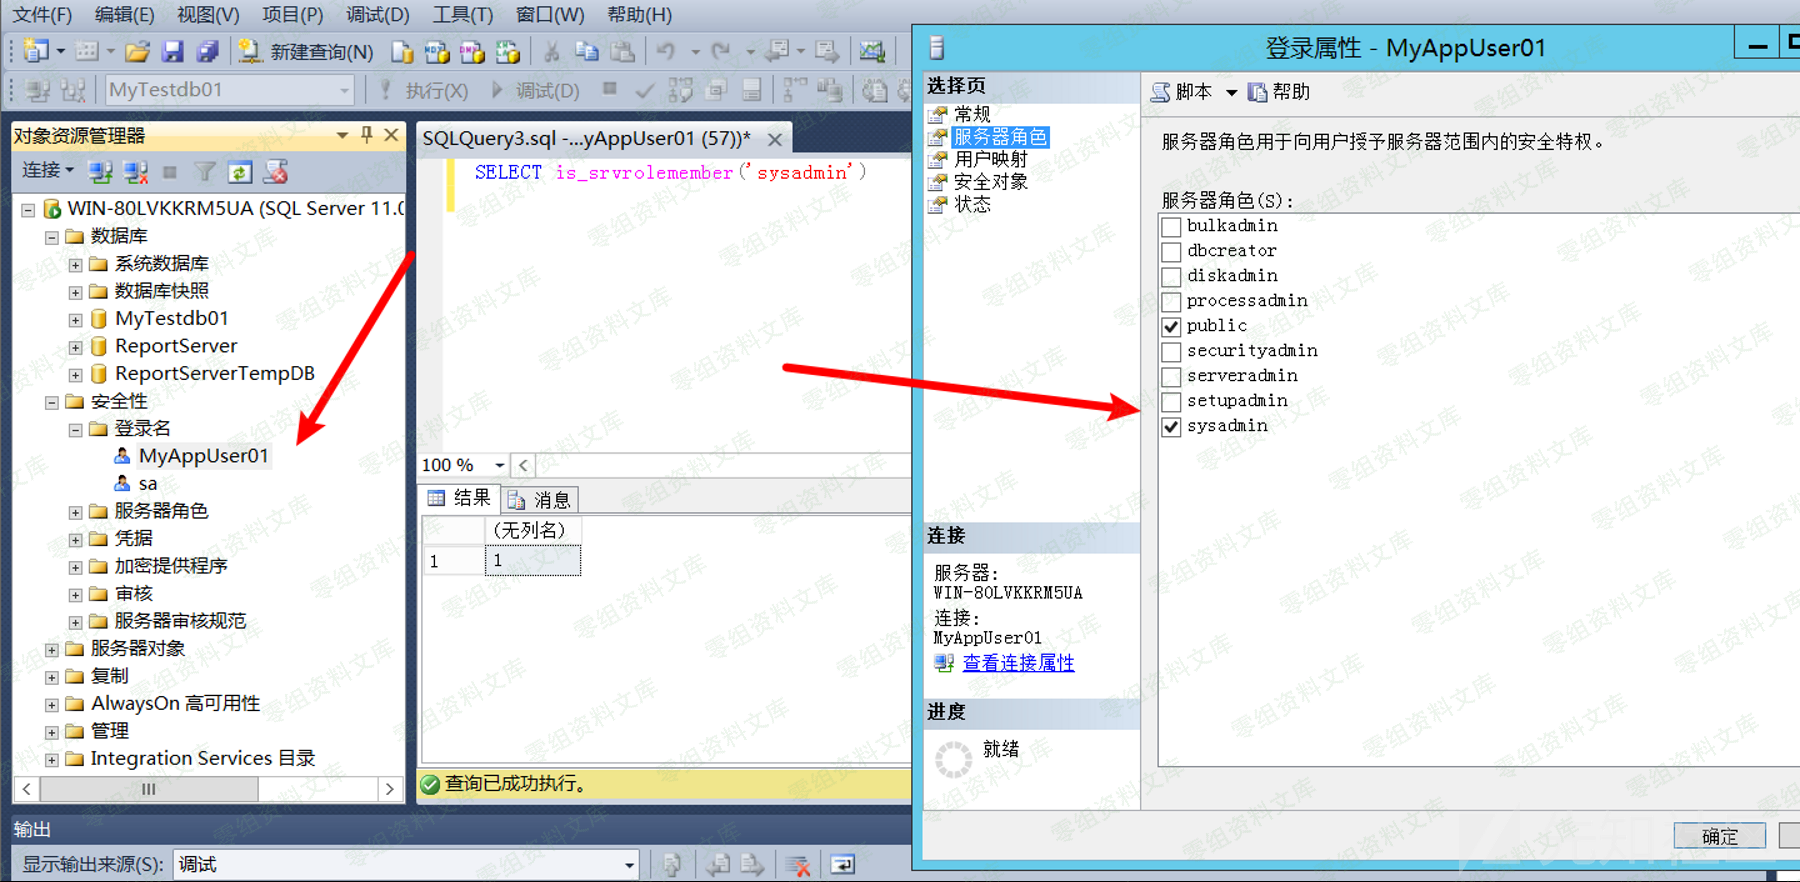Screen dimensions: 1800x882
Task: Expand the ReportServer database node
Action: (75, 347)
